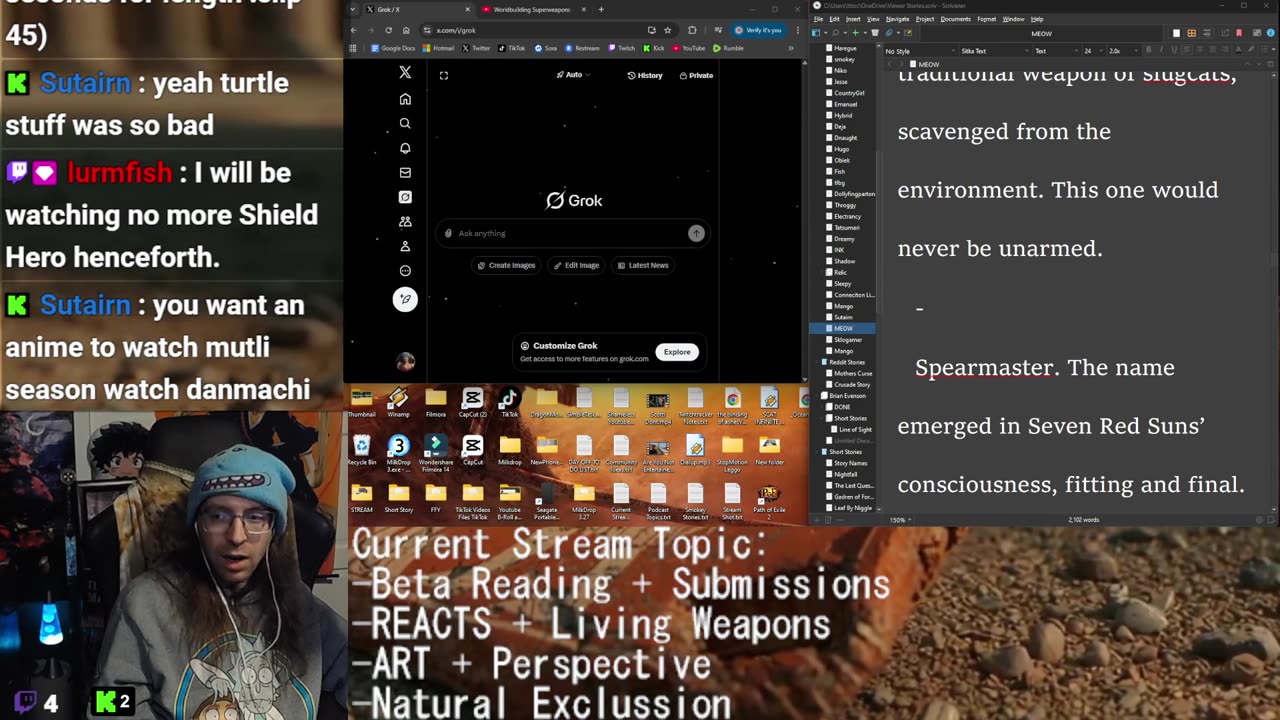The height and width of the screenshot is (720, 1280).
Task: Click the Latest News button in Grok
Action: 642,265
